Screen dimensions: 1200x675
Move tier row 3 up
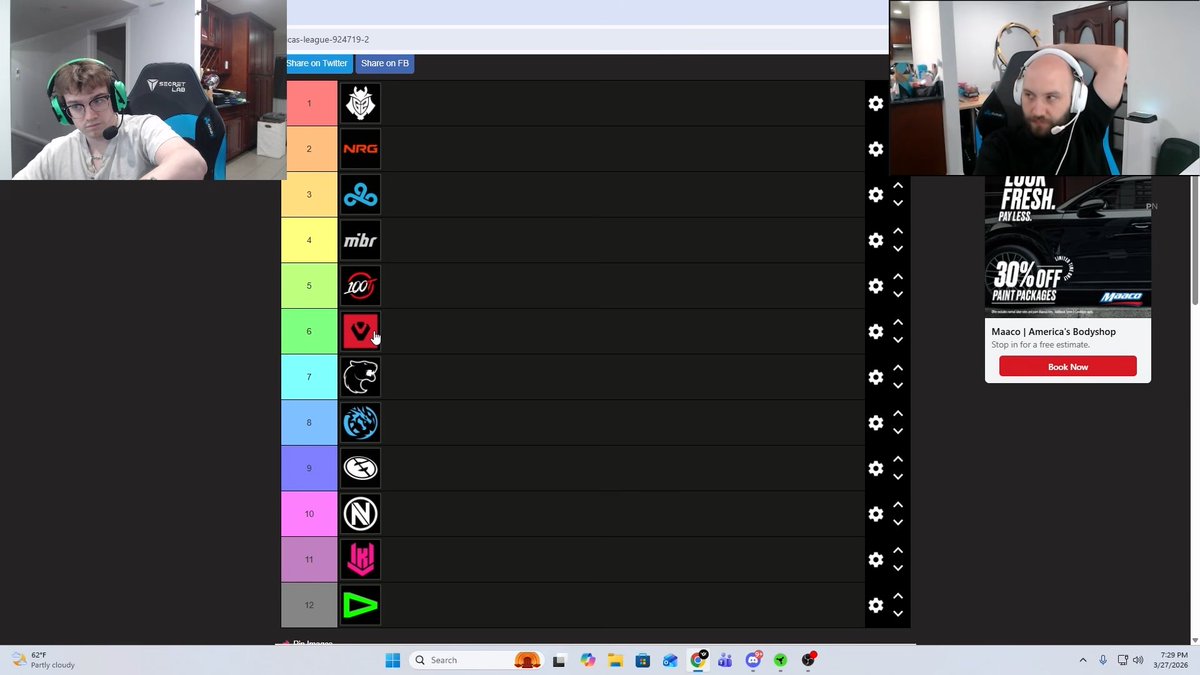(898, 186)
